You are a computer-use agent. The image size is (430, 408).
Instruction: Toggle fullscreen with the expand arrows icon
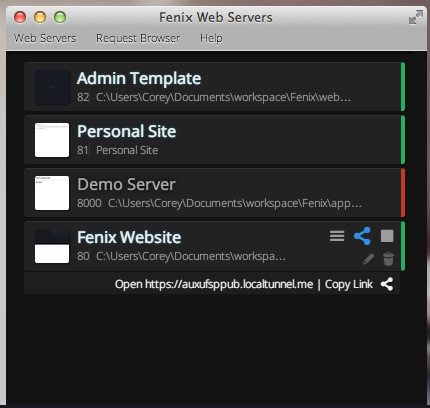[x=416, y=17]
